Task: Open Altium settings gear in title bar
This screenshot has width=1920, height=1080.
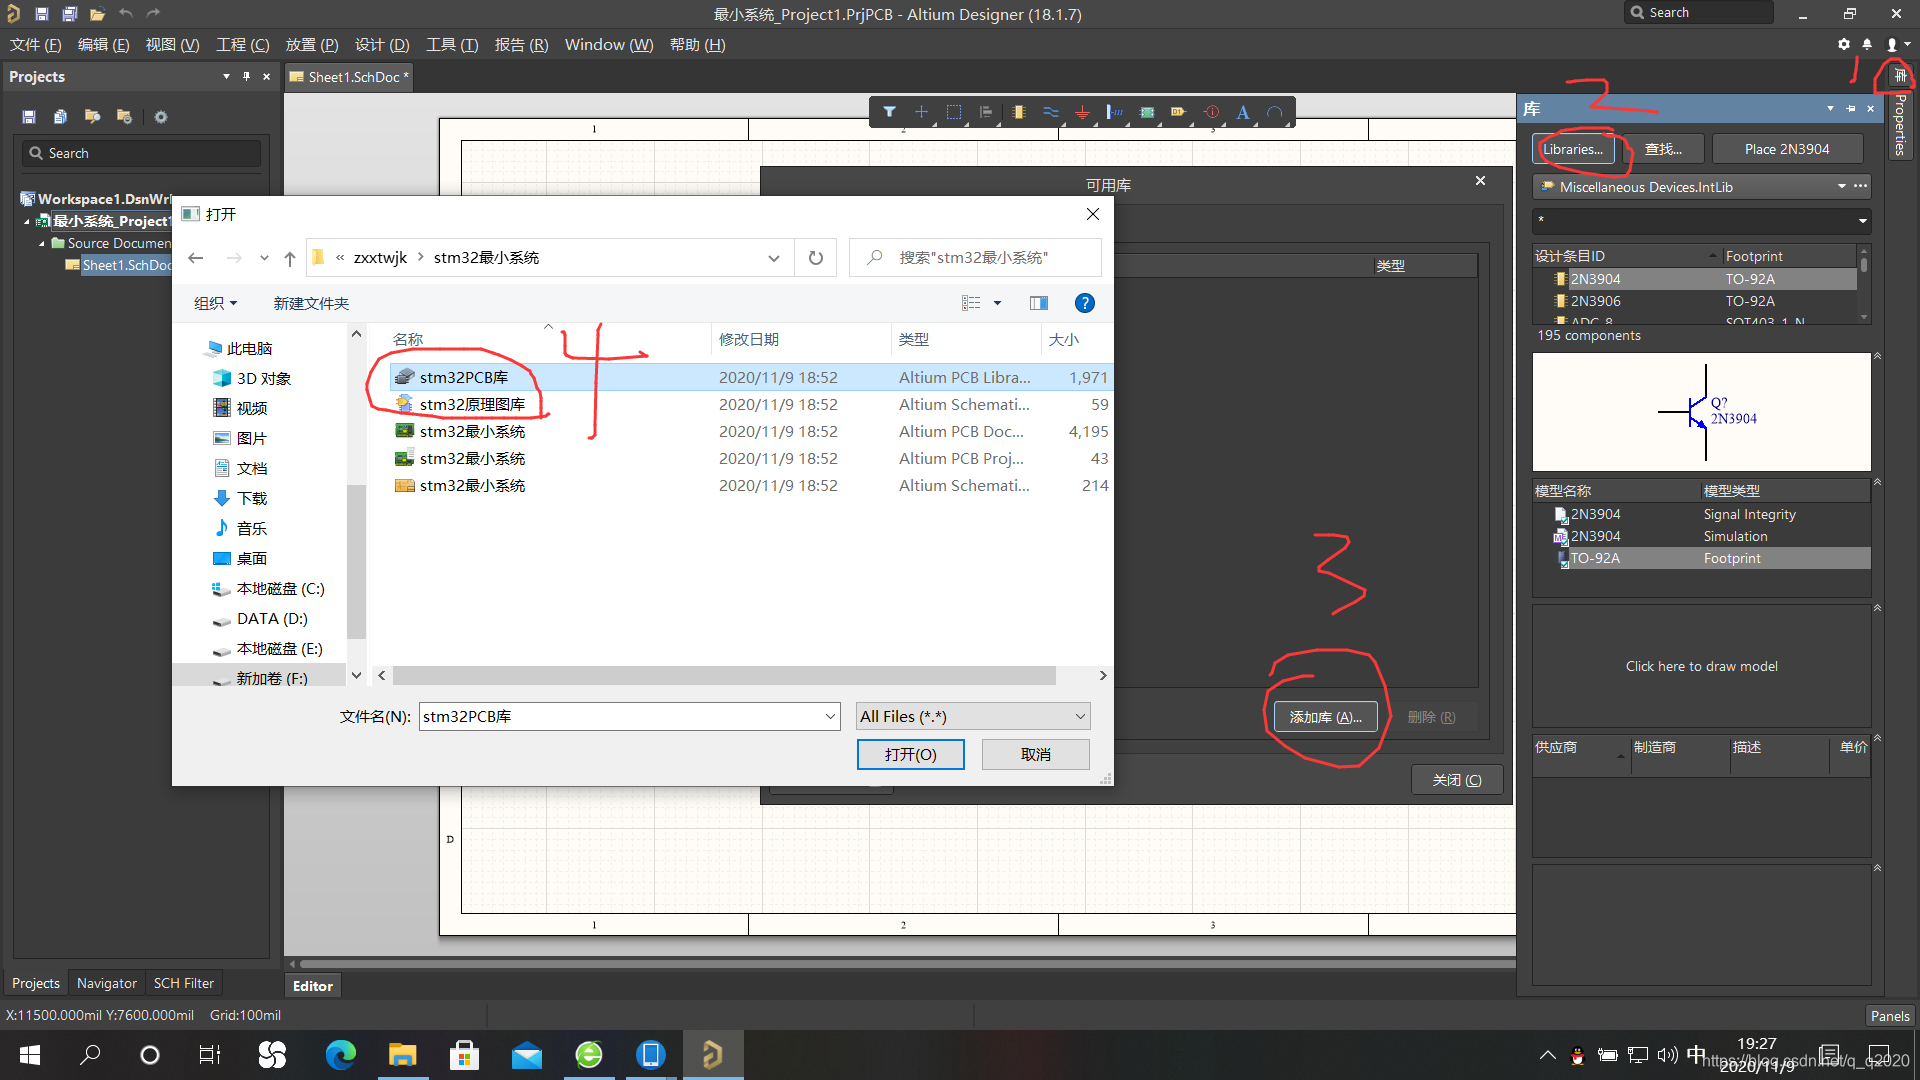Action: [1844, 45]
